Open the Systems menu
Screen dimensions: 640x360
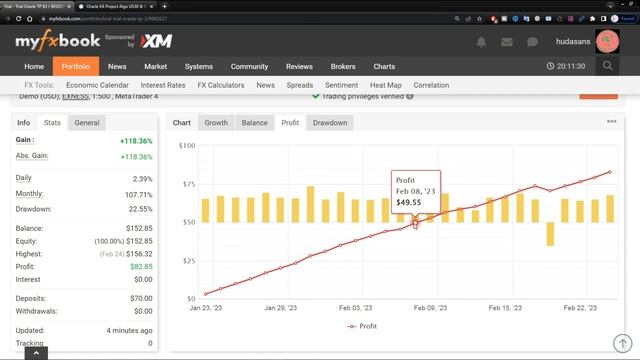(199, 67)
